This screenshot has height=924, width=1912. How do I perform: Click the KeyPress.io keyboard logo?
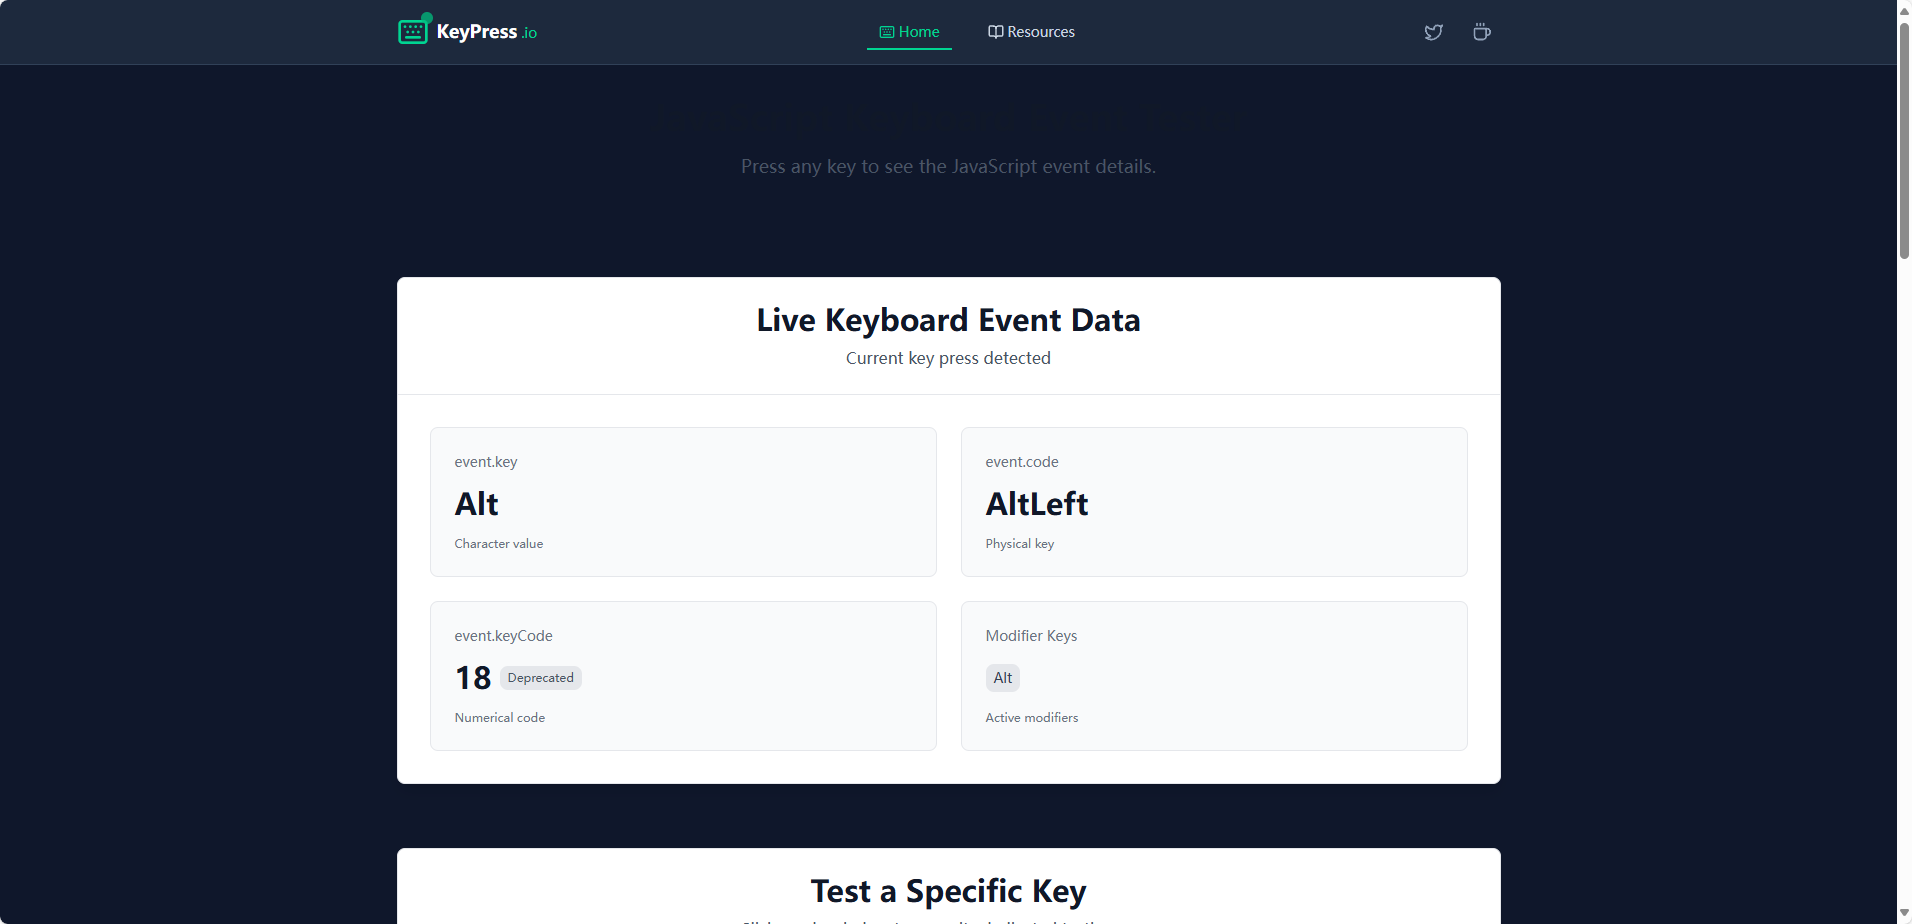pos(413,30)
